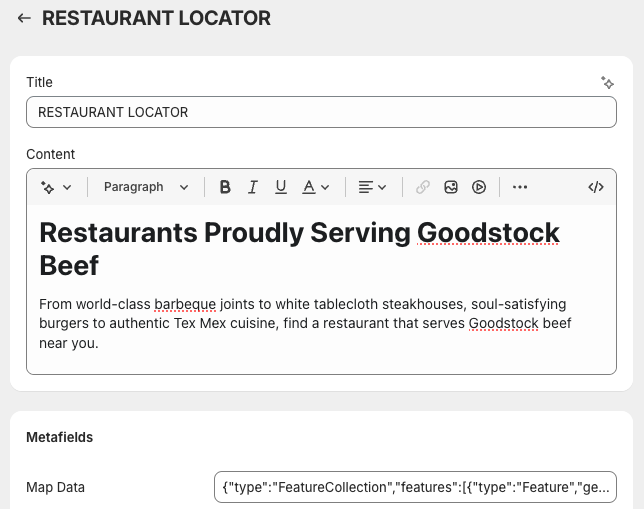Toggle underline formatting
The width and height of the screenshot is (644, 509).
[281, 187]
